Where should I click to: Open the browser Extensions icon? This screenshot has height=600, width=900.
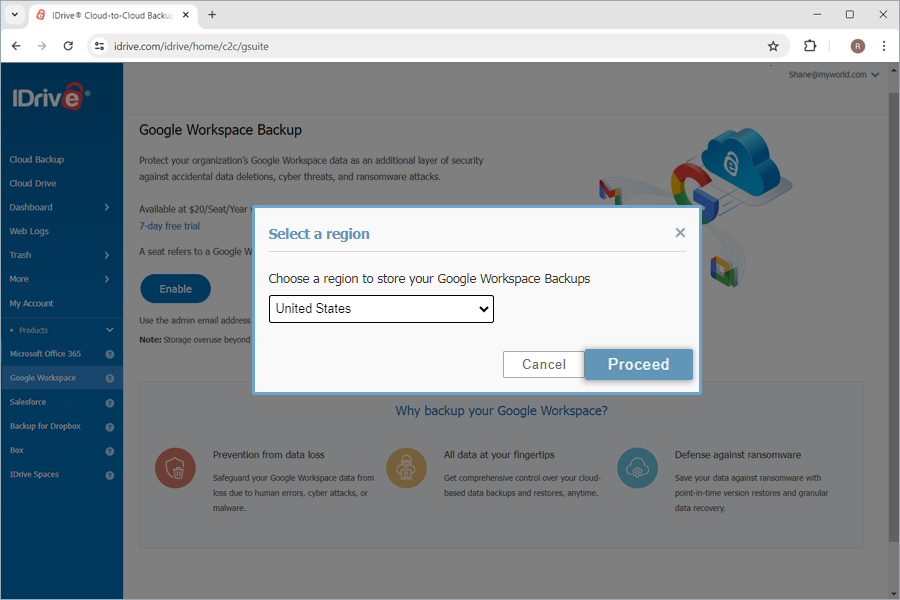810,46
